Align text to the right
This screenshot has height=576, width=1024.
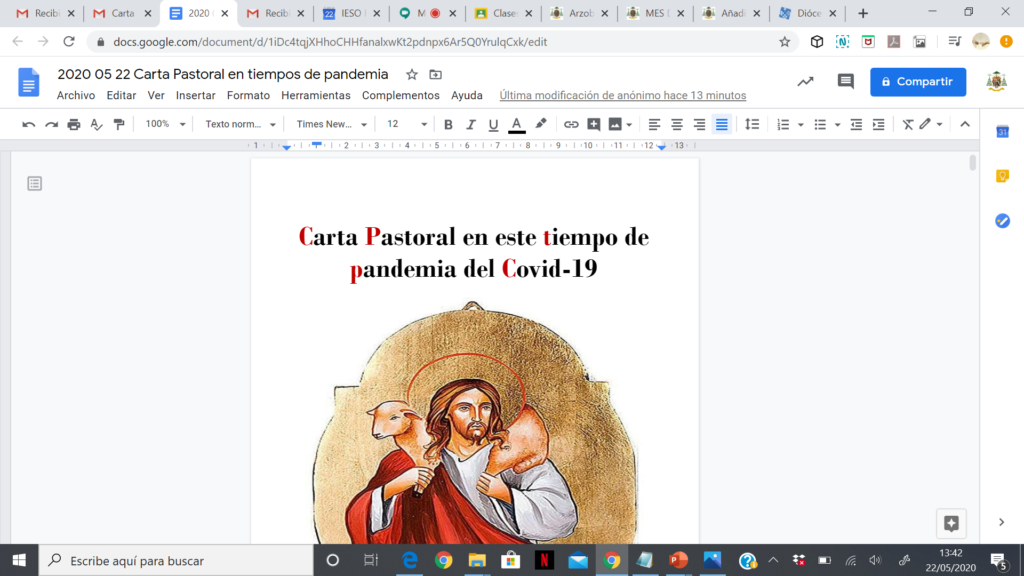[699, 124]
